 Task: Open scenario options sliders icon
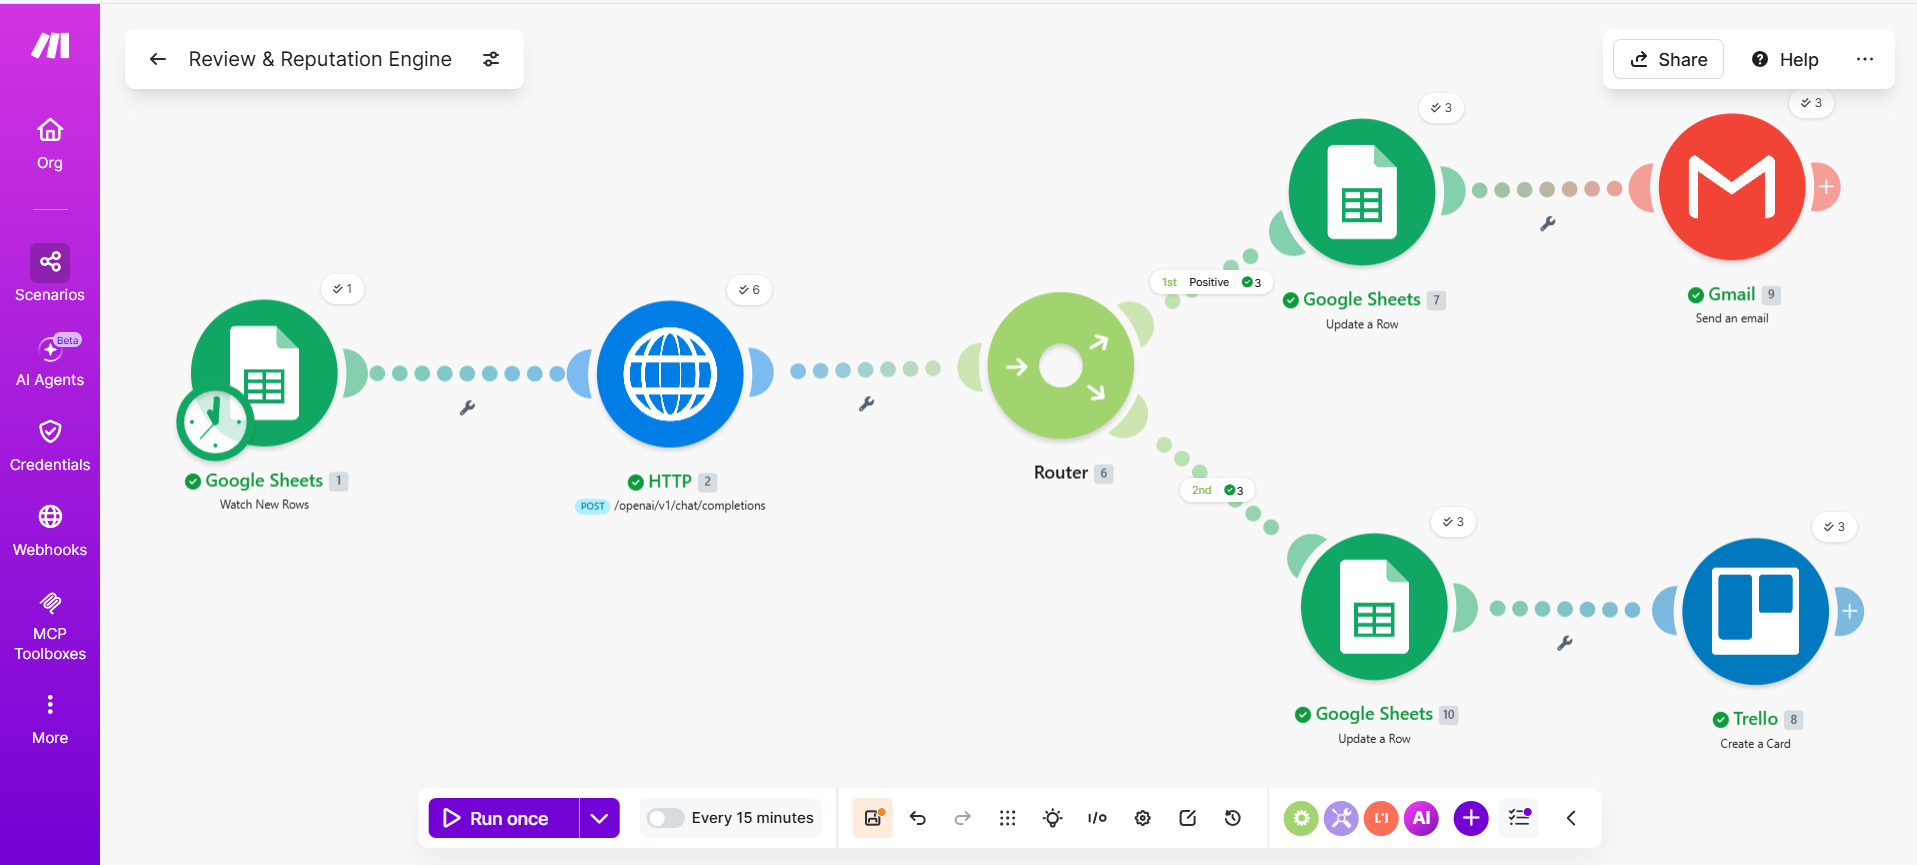click(x=491, y=59)
